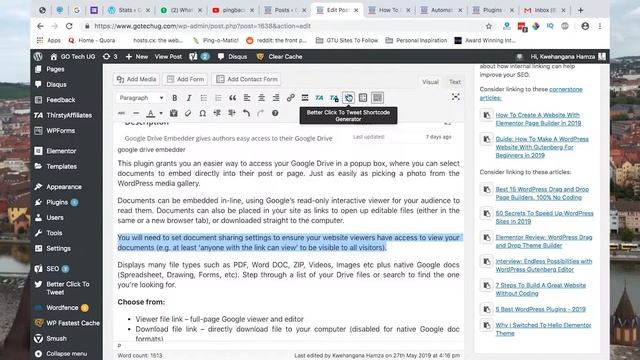
Task: Apply blockquote formatting
Action: tap(233, 98)
